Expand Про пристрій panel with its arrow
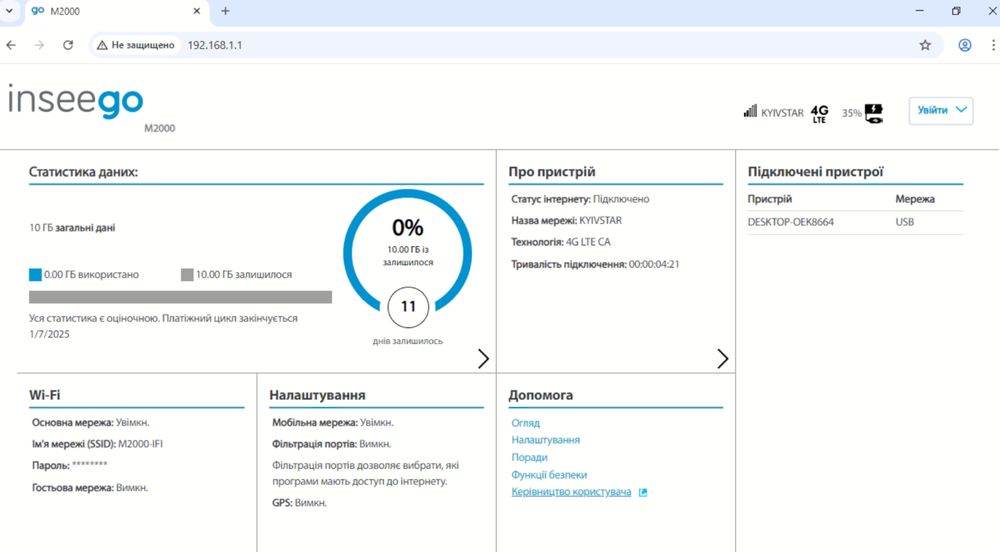Screen dimensions: 1000x552 coord(722,359)
